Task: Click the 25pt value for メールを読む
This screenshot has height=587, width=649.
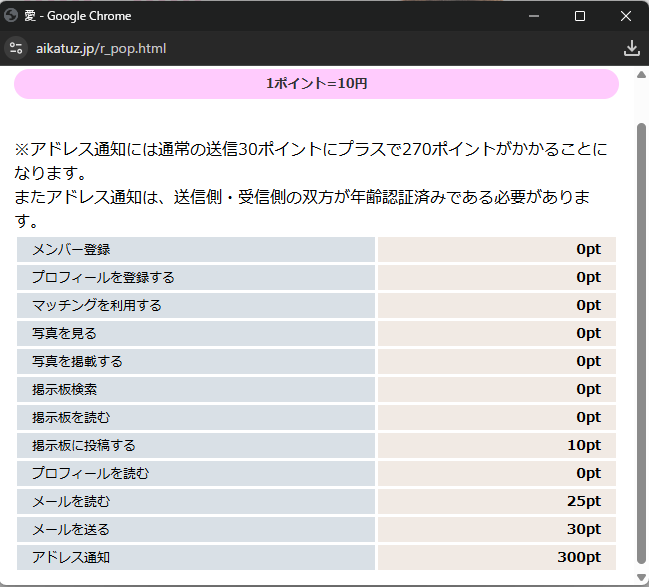Action: pyautogui.click(x=583, y=501)
